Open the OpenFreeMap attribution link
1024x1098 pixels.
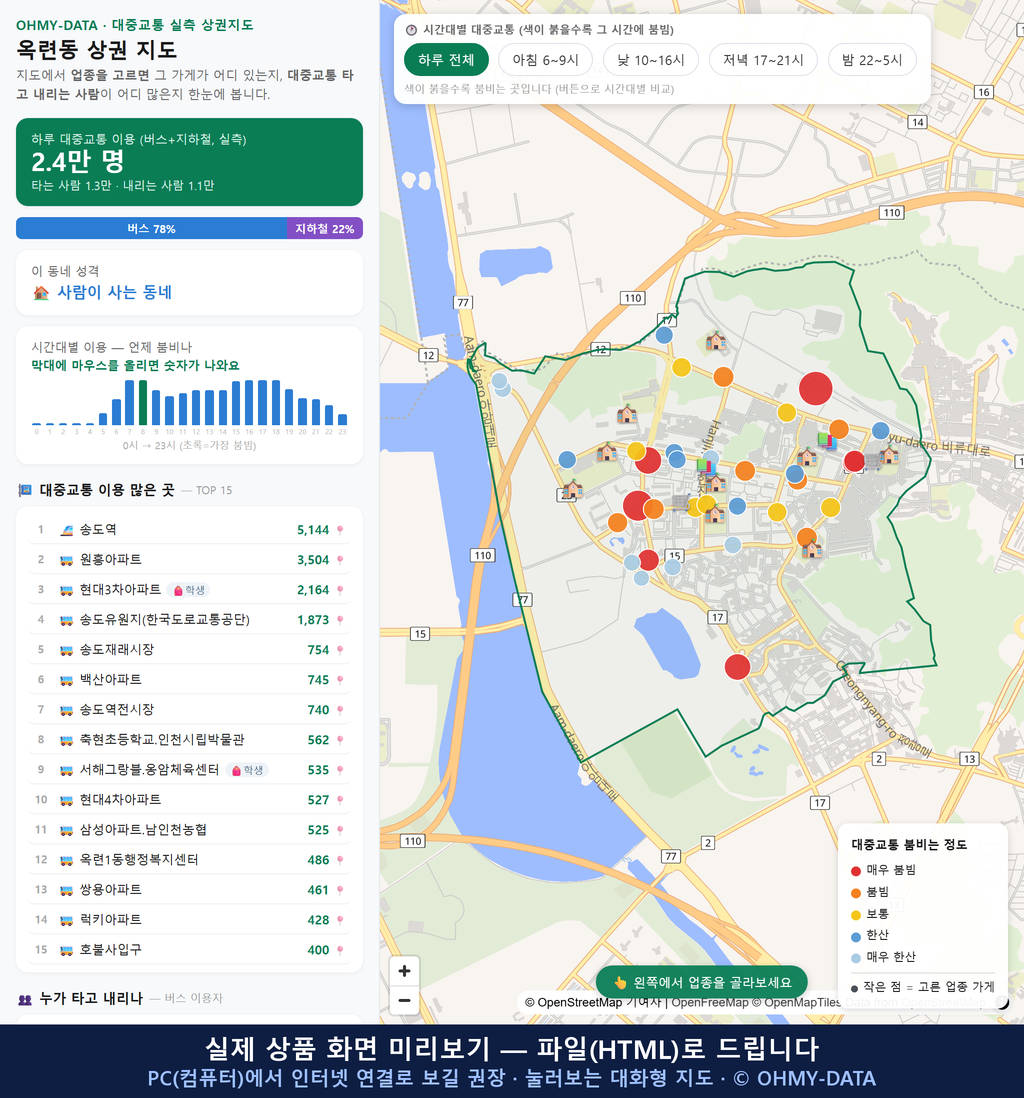pyautogui.click(x=710, y=1002)
